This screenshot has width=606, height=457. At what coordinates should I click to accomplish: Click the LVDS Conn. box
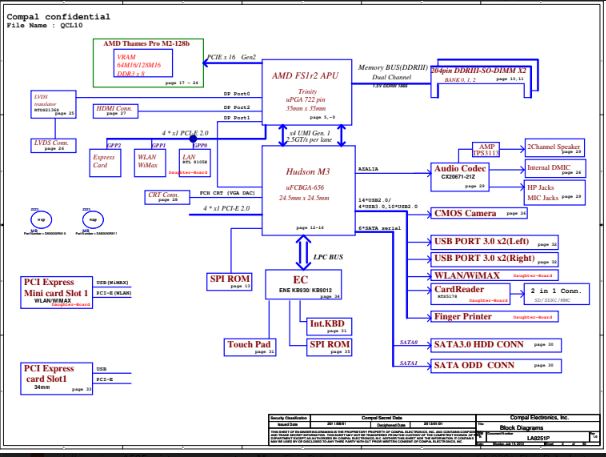pos(53,145)
